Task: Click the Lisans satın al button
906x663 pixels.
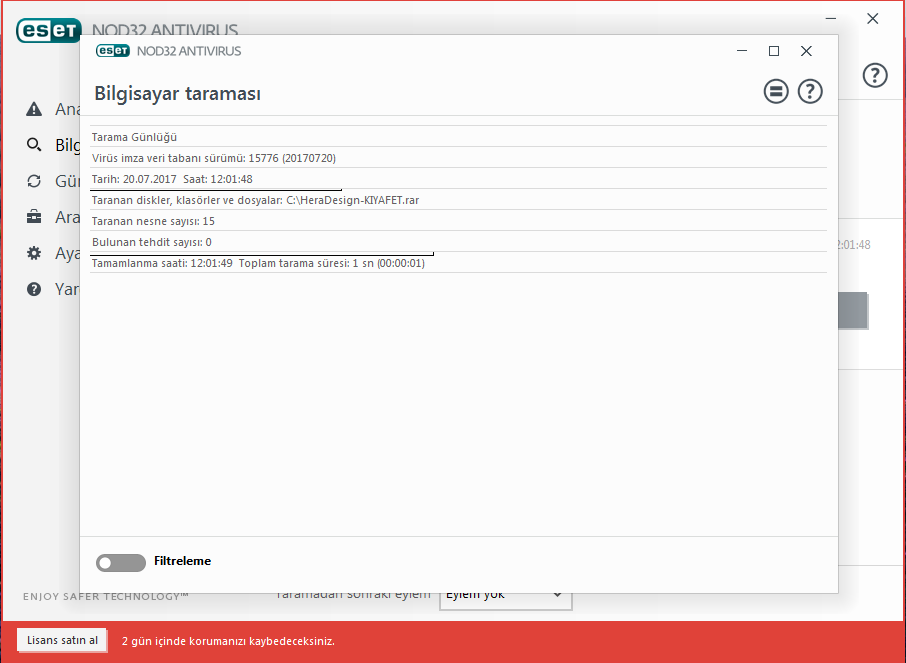Action: point(62,640)
